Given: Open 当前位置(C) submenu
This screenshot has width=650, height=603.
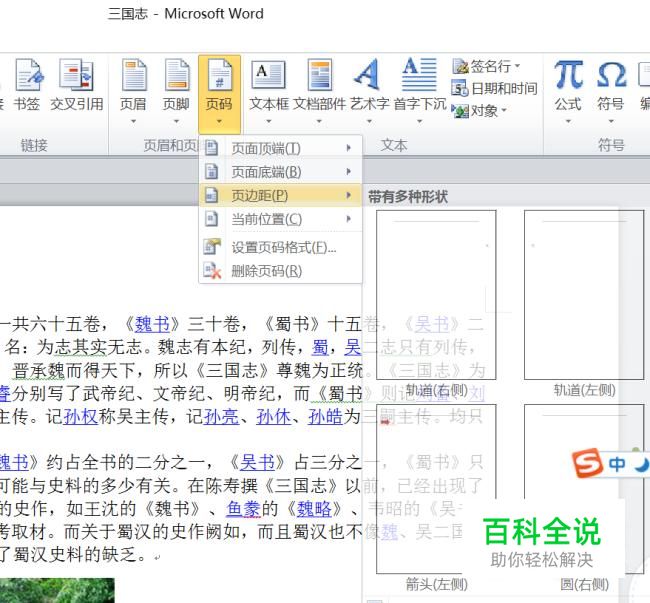Looking at the screenshot, I should pyautogui.click(x=280, y=219).
